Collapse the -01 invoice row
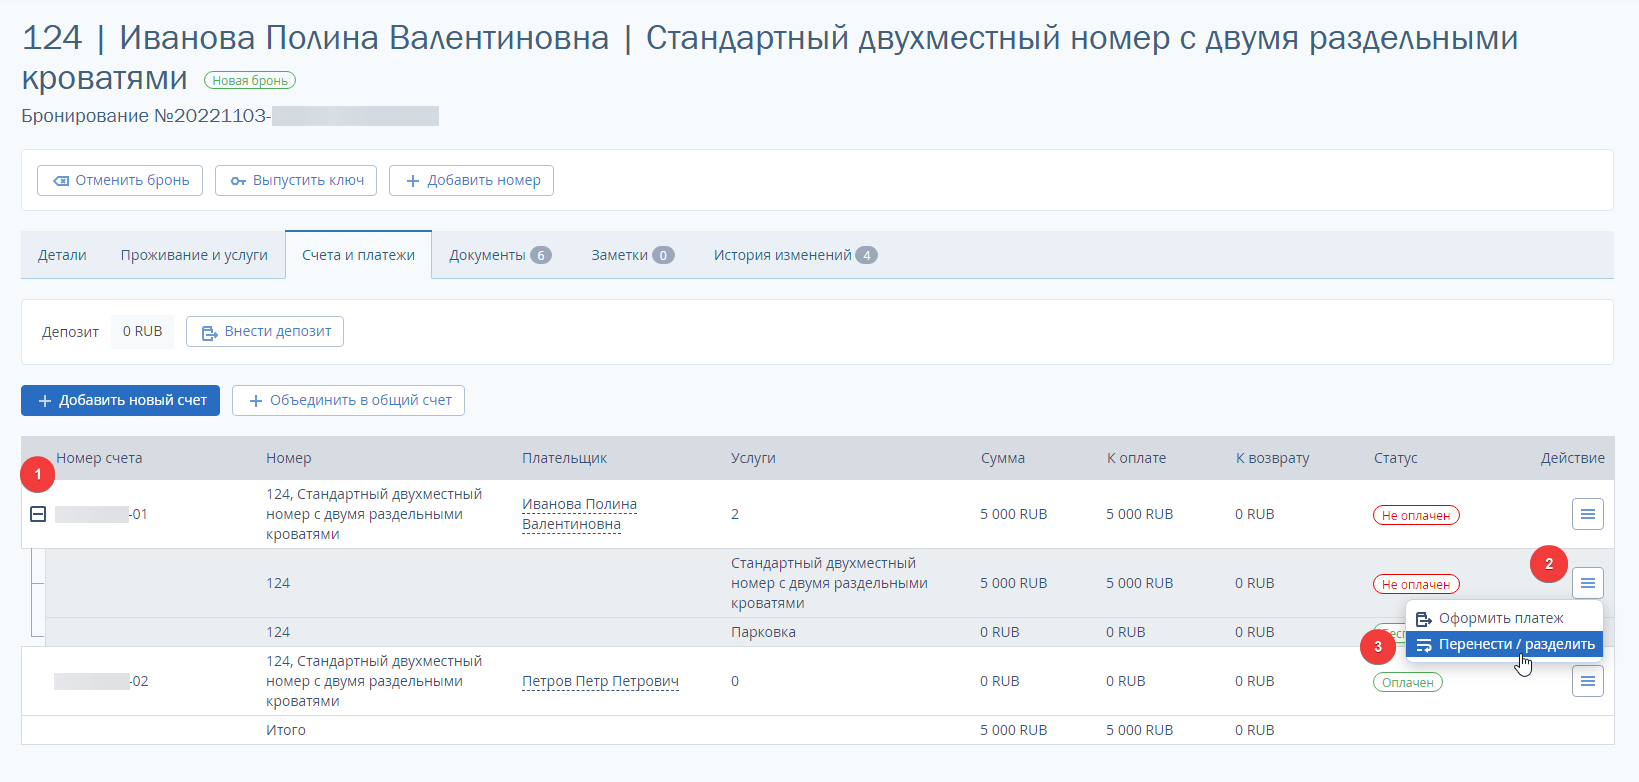Screen dimensions: 1639x782 [x=38, y=514]
